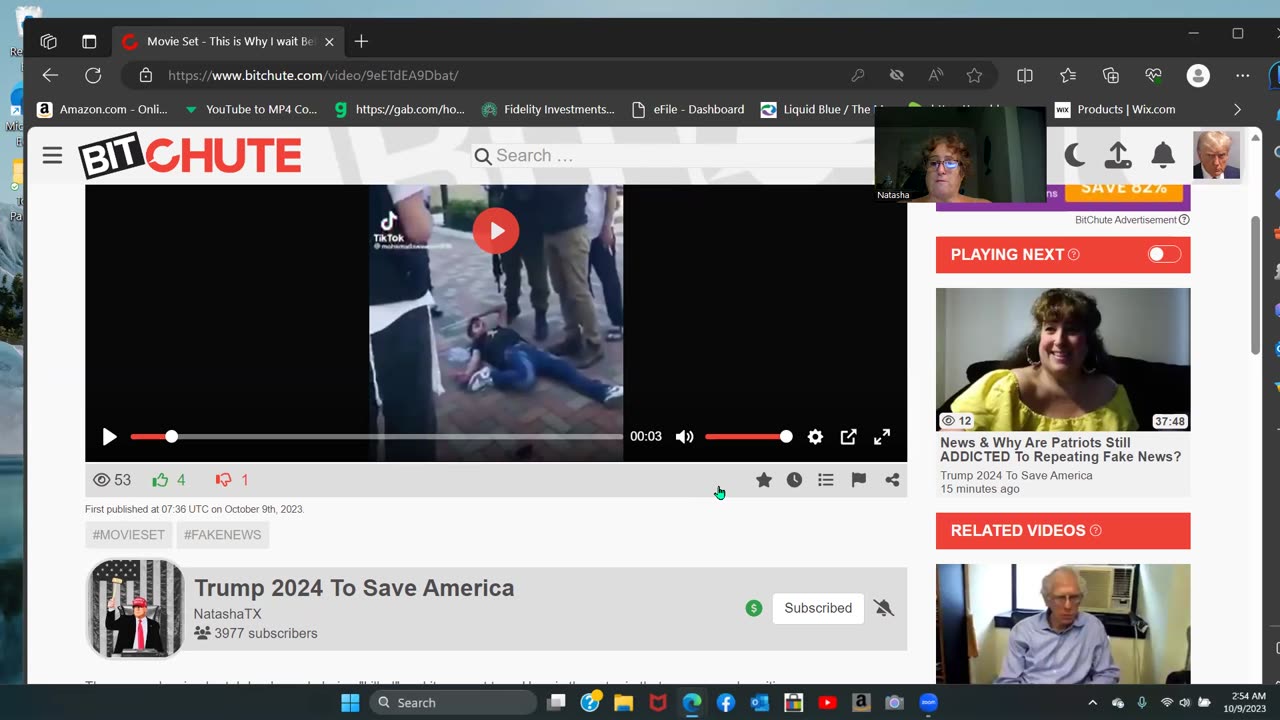This screenshot has height=720, width=1280.
Task: Open gab.com bookmark
Action: click(x=399, y=109)
